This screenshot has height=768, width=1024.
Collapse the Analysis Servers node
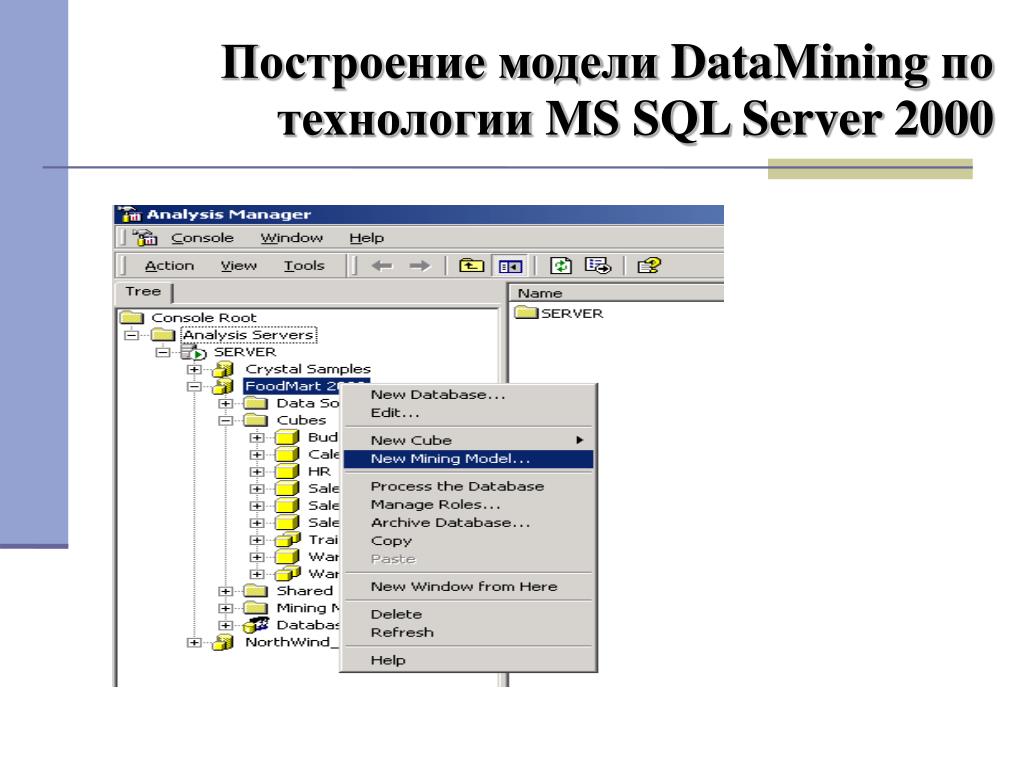click(132, 335)
